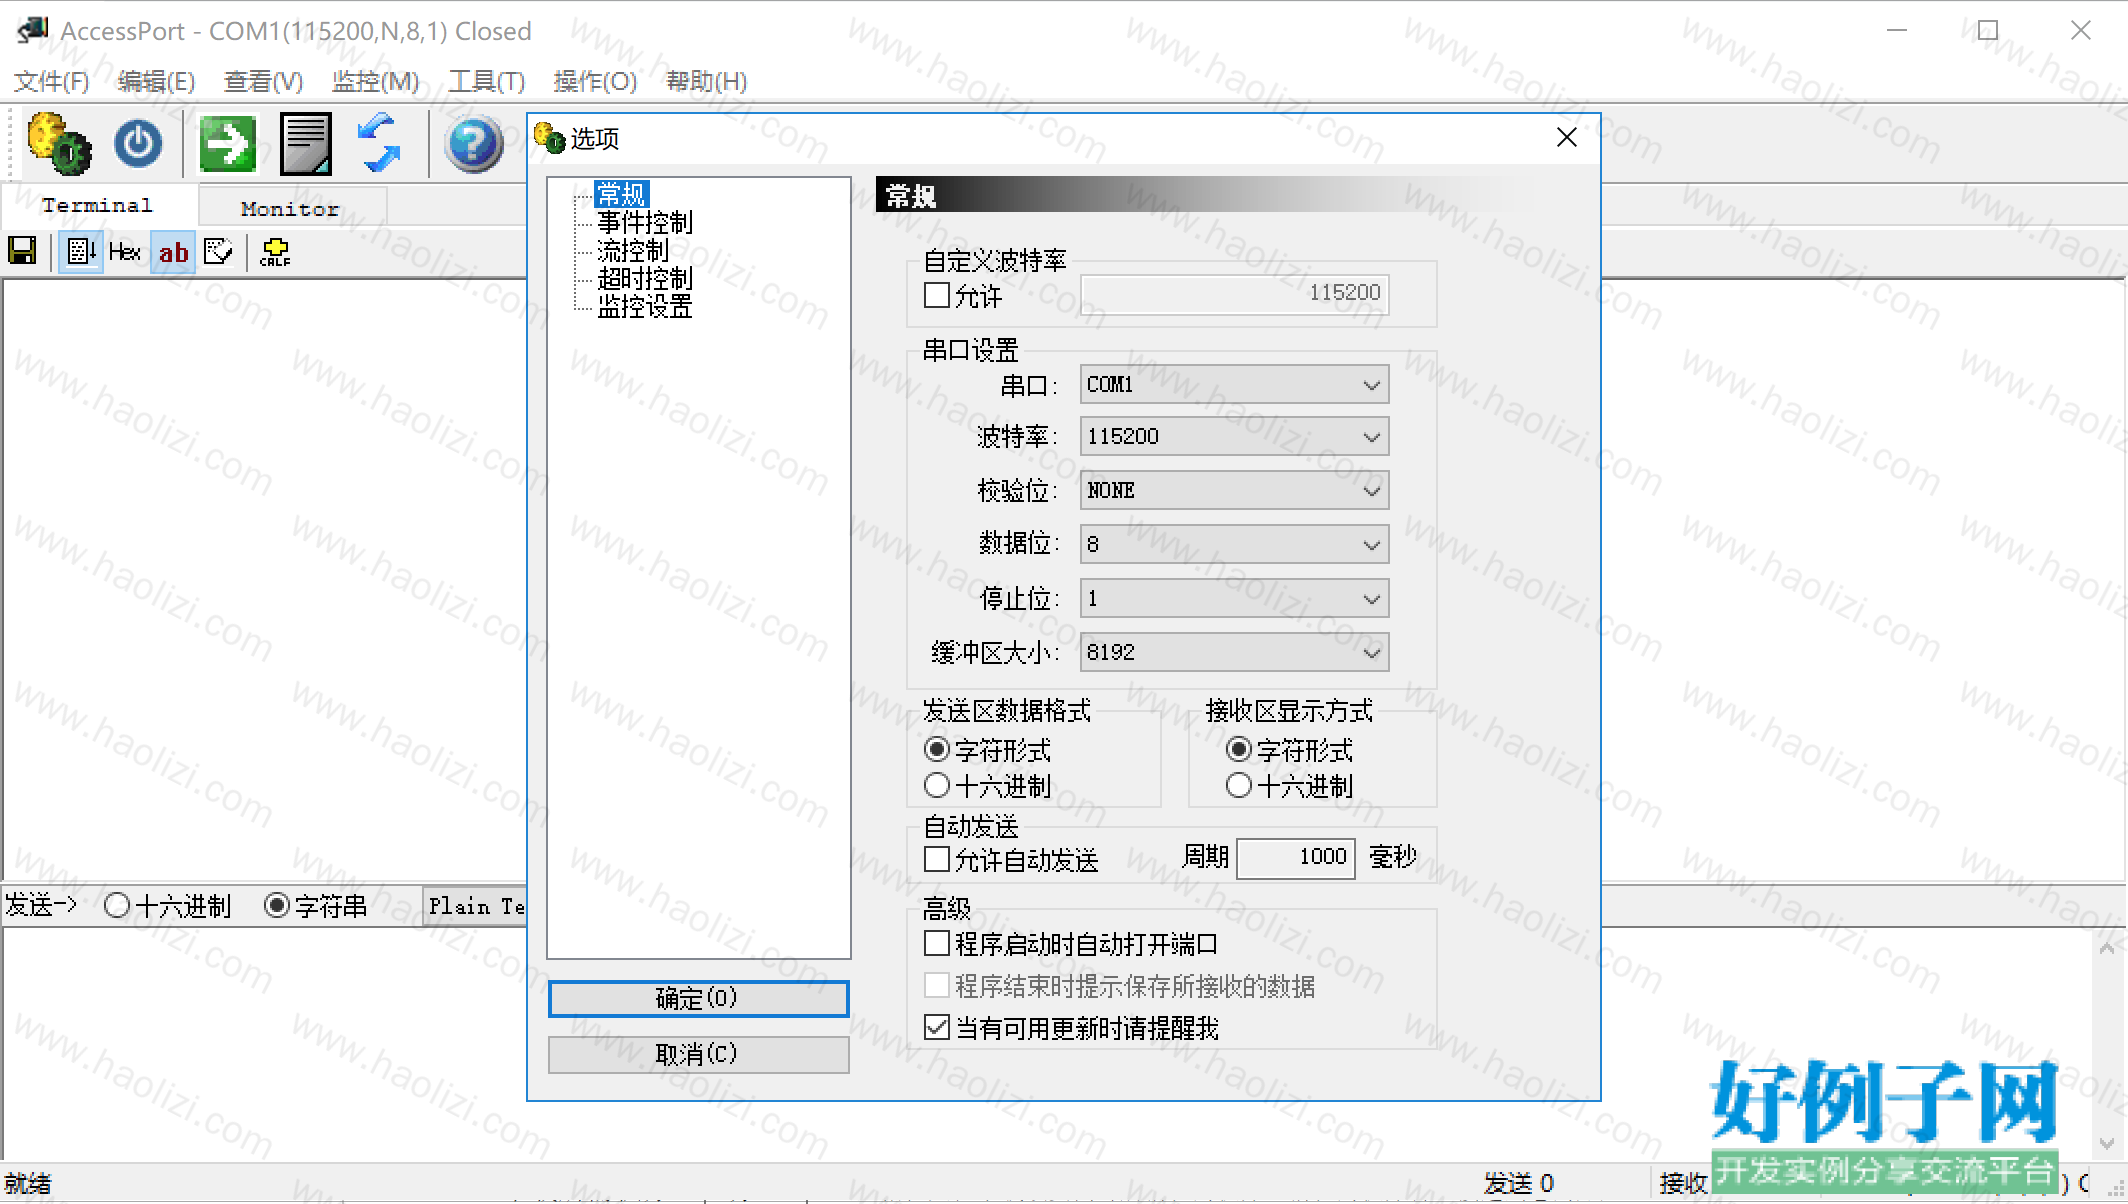Close the 选项 dialog
The width and height of the screenshot is (2128, 1204).
pos(1567,138)
